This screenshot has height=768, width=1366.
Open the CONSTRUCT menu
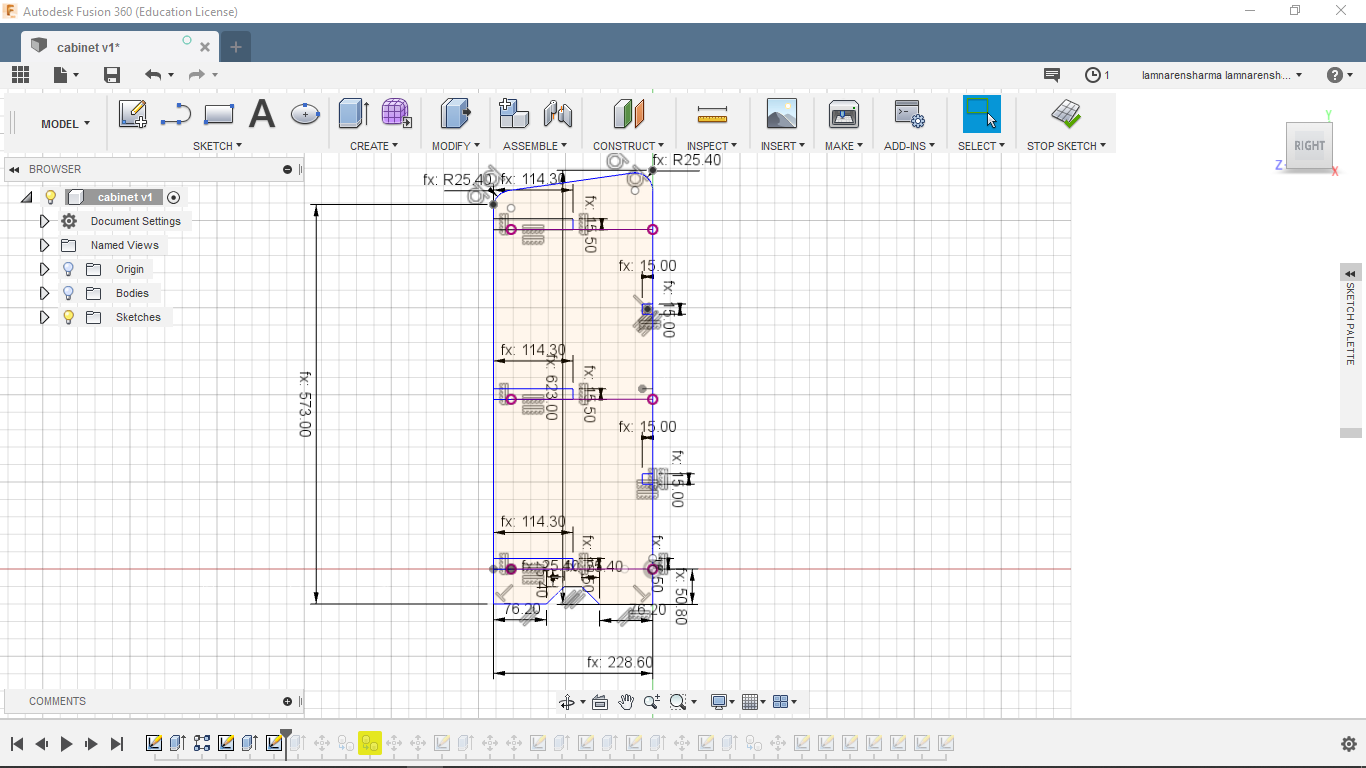628,146
